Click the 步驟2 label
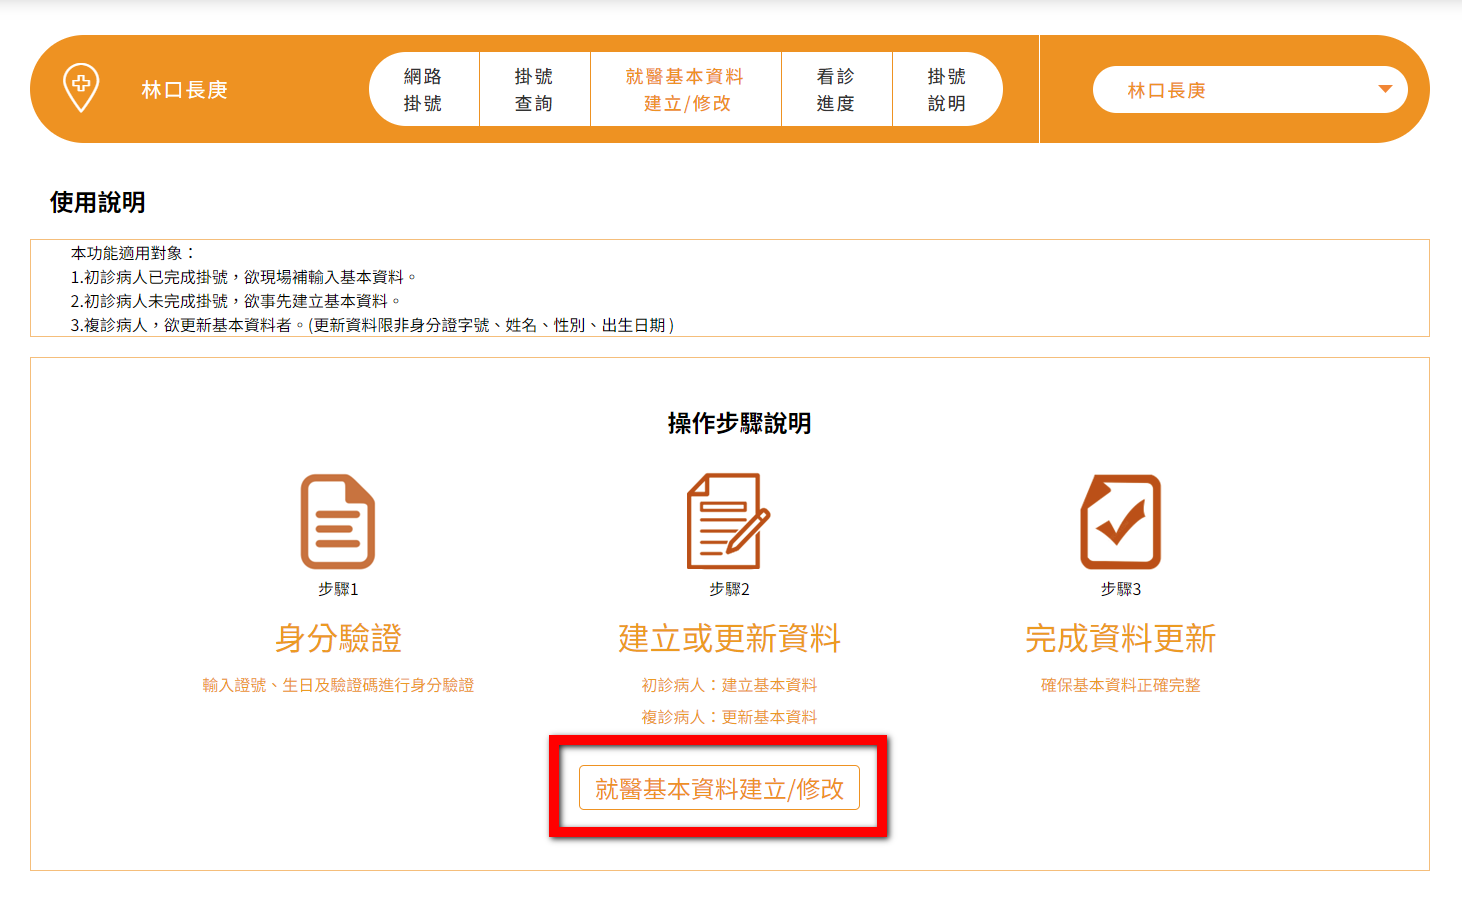Image resolution: width=1462 pixels, height=899 pixels. [729, 589]
